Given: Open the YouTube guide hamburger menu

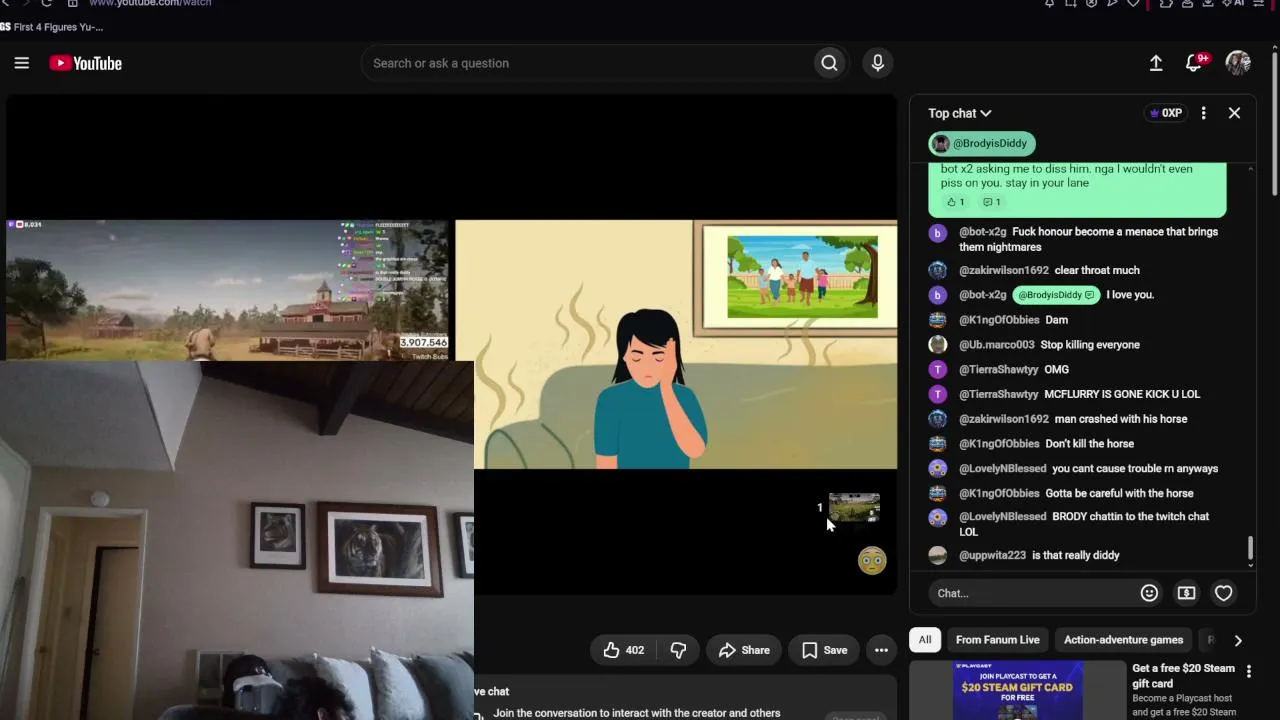Looking at the screenshot, I should (22, 63).
